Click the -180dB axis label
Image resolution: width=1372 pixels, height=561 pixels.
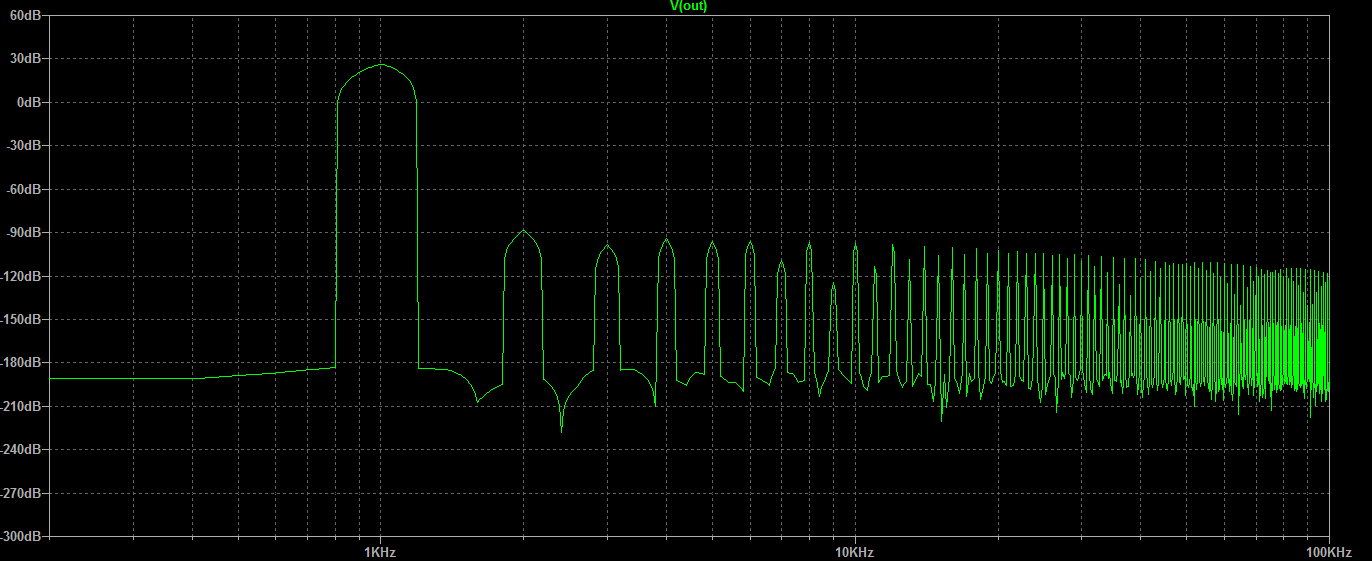[x=21, y=363]
